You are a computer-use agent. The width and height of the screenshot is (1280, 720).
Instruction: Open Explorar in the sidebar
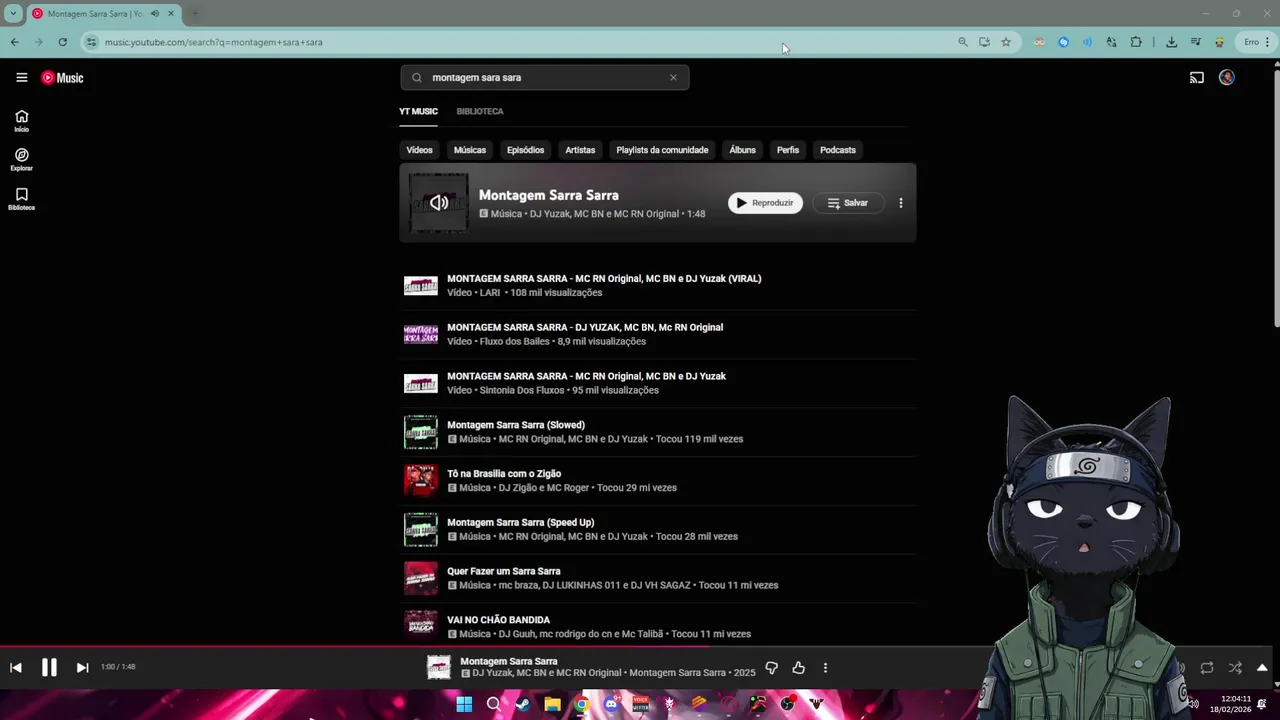tap(21, 159)
